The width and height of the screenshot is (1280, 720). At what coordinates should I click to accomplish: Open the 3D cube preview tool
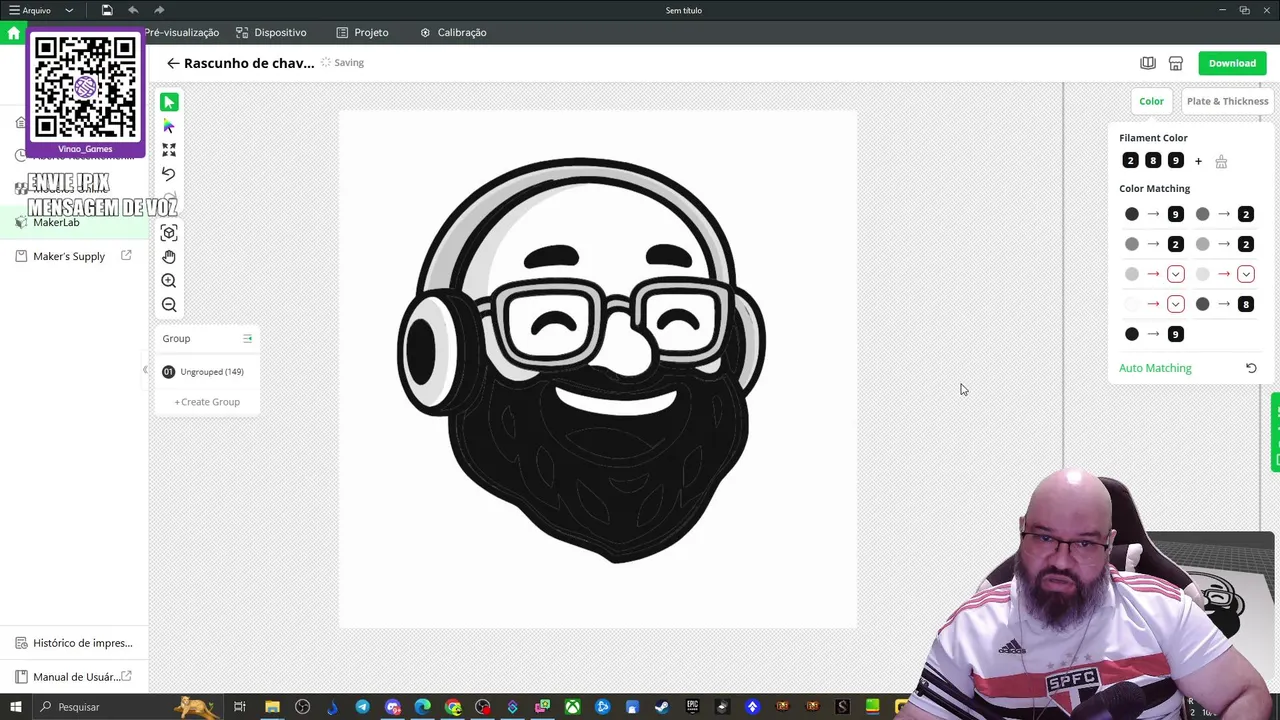coord(169,233)
